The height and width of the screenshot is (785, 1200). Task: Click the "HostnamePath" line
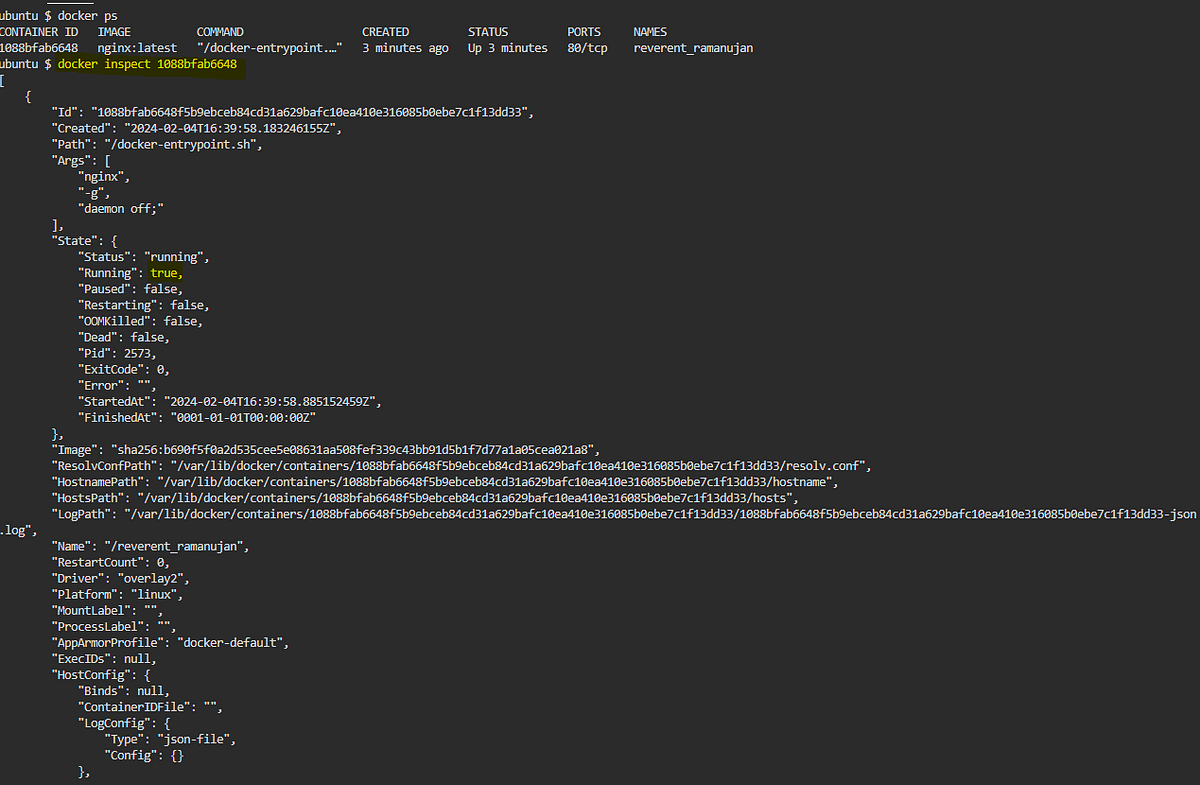tap(445, 482)
